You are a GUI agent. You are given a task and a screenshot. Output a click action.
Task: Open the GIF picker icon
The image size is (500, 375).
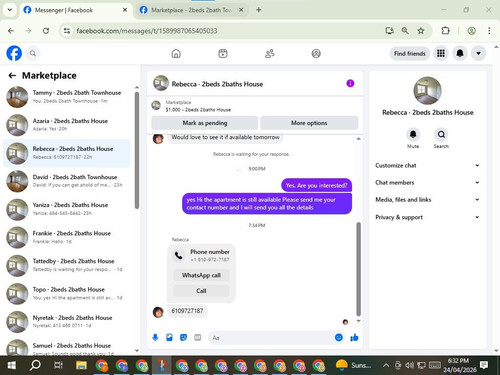pos(198,338)
